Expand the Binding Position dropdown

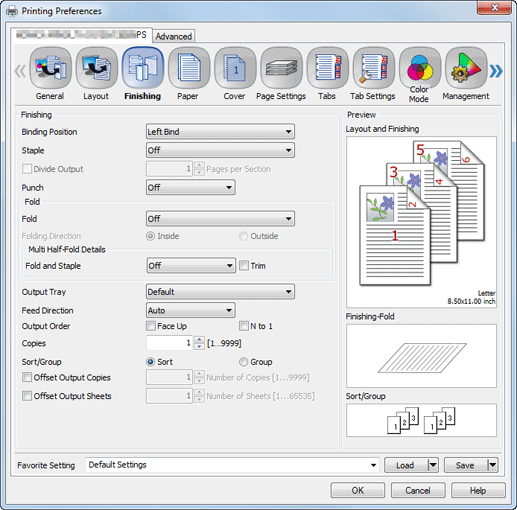point(220,132)
